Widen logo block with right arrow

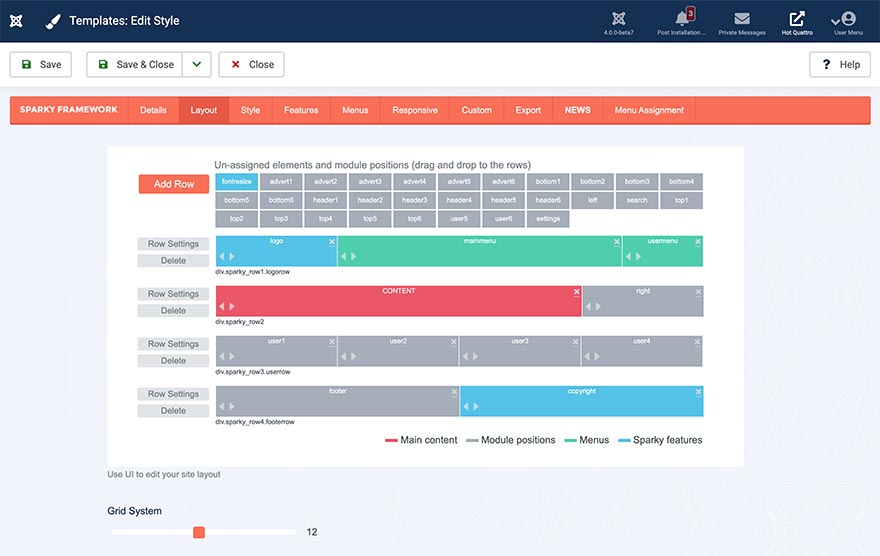(x=232, y=256)
